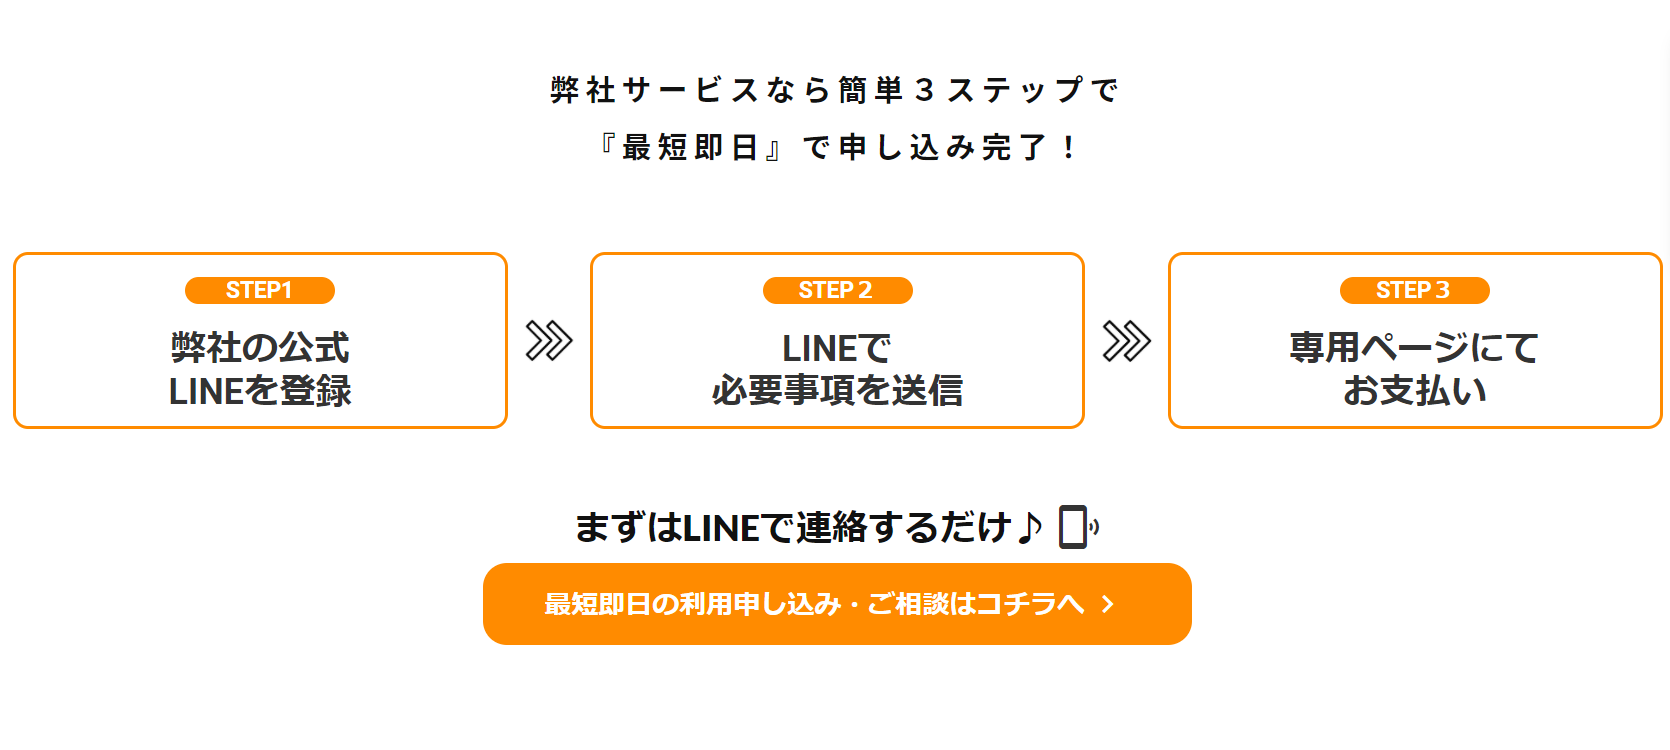Click the double chevron between STEP1 and STEP2

pos(550,341)
